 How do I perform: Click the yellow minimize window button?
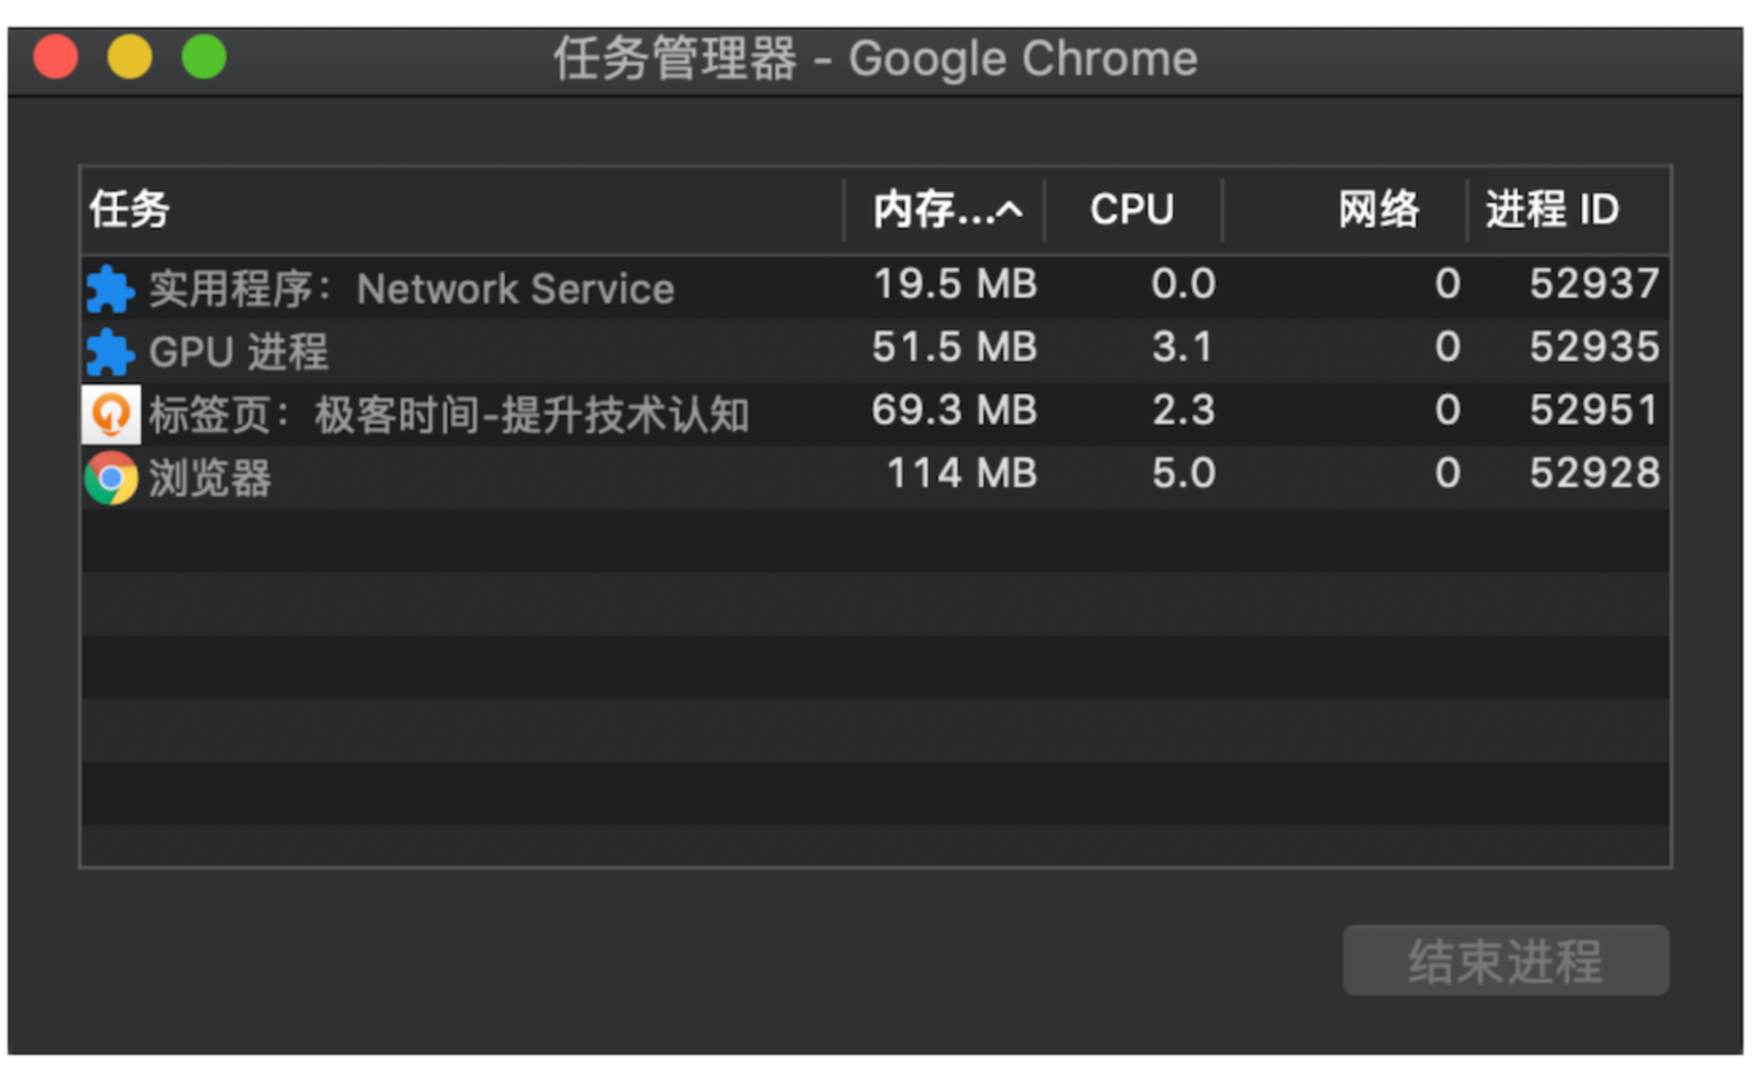tap(130, 57)
